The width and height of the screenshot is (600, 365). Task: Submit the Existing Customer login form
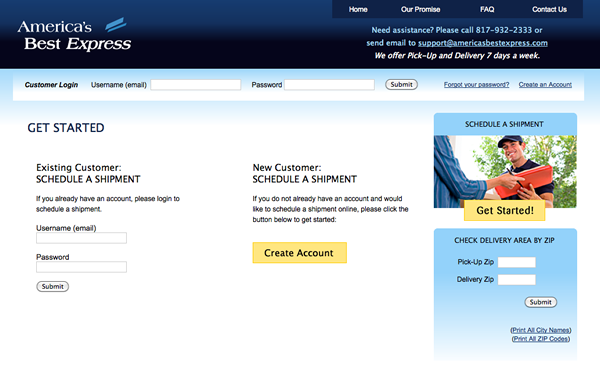(x=52, y=287)
